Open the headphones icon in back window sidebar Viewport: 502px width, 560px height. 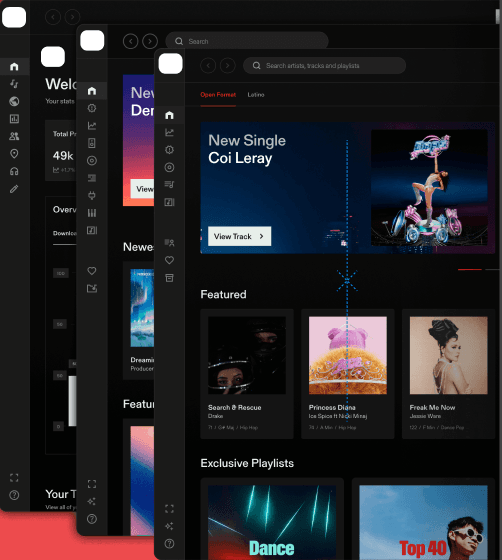pos(14,171)
